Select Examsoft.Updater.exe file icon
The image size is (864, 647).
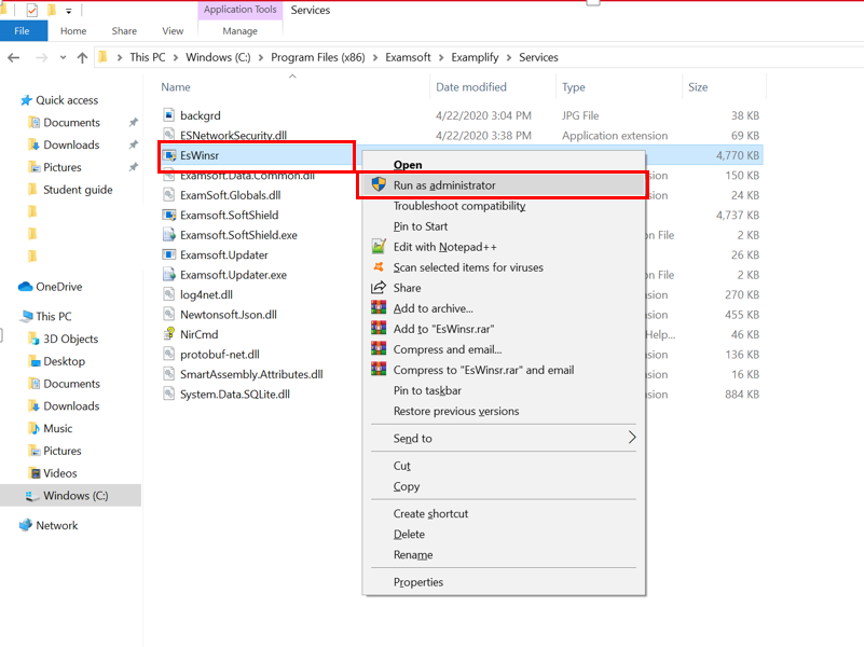169,274
